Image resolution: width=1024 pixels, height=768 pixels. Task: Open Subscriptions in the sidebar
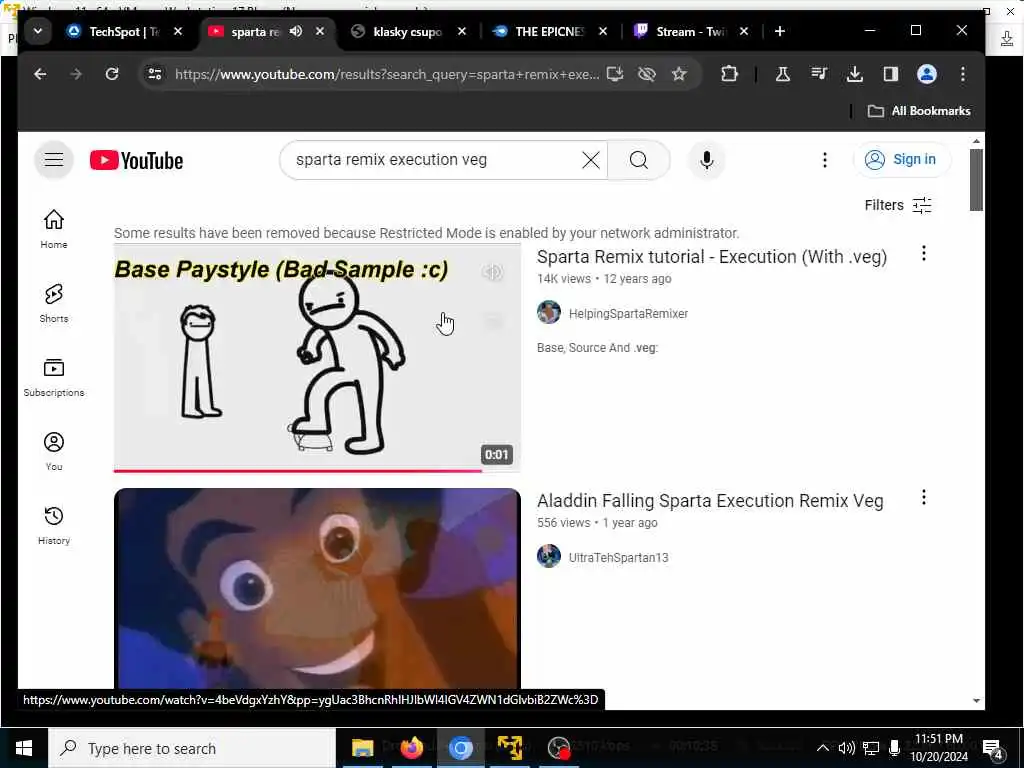pos(54,377)
